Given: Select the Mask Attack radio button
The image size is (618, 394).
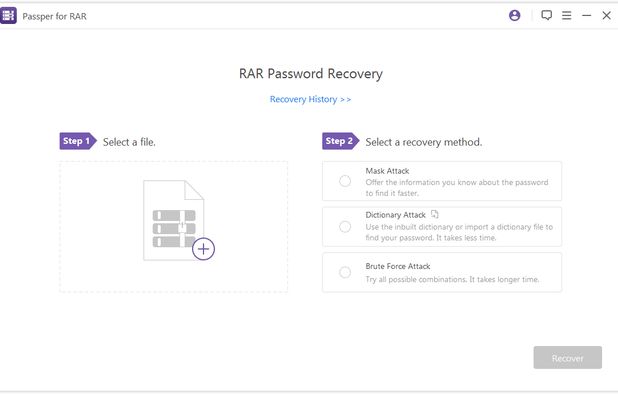Looking at the screenshot, I should (x=345, y=181).
